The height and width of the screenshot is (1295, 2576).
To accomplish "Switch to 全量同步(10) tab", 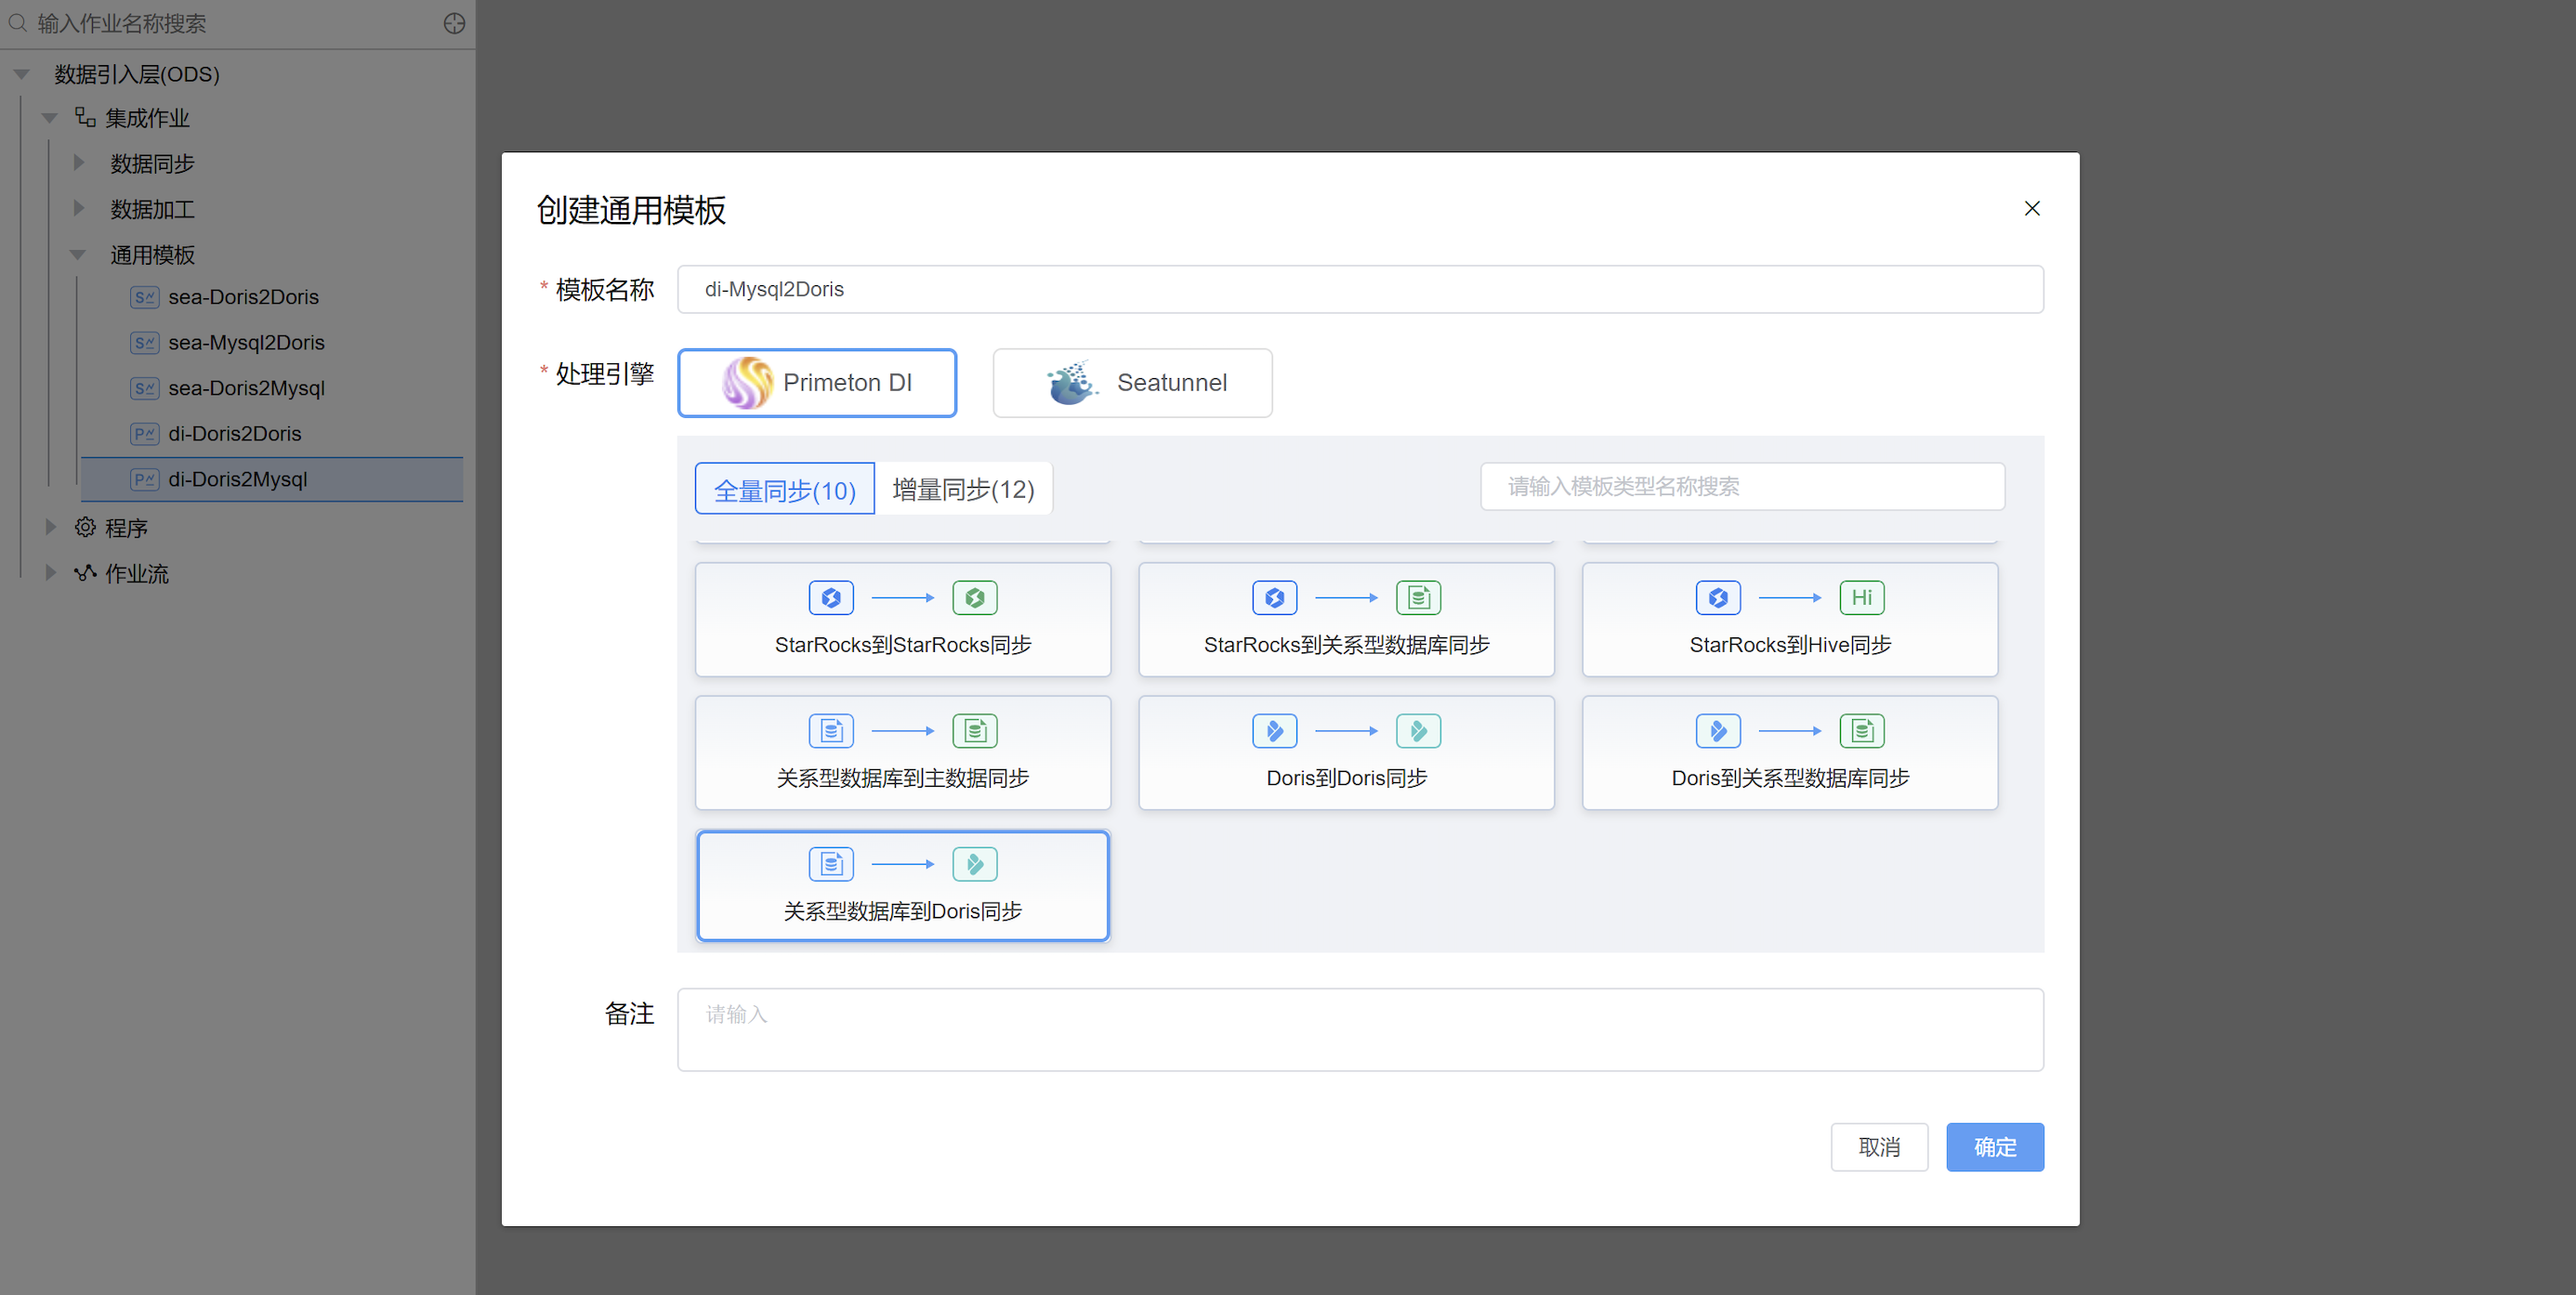I will pos(784,489).
